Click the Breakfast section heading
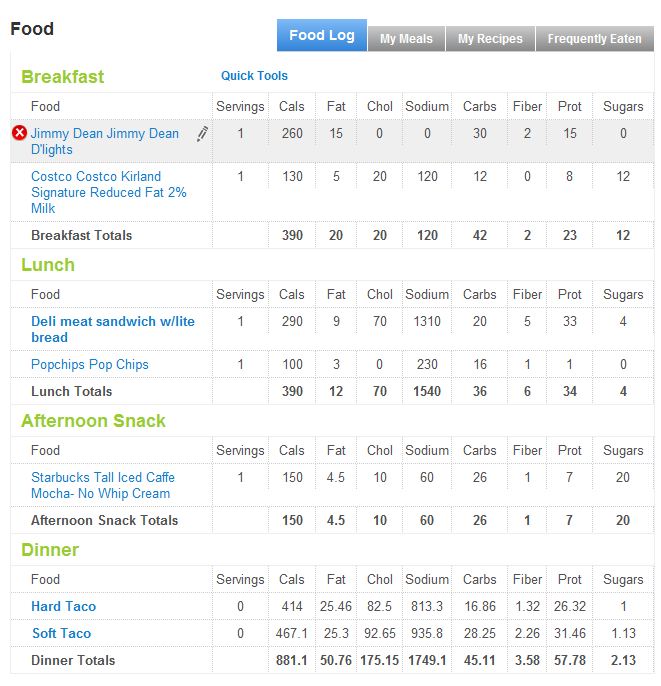This screenshot has height=686, width=661. point(62,77)
